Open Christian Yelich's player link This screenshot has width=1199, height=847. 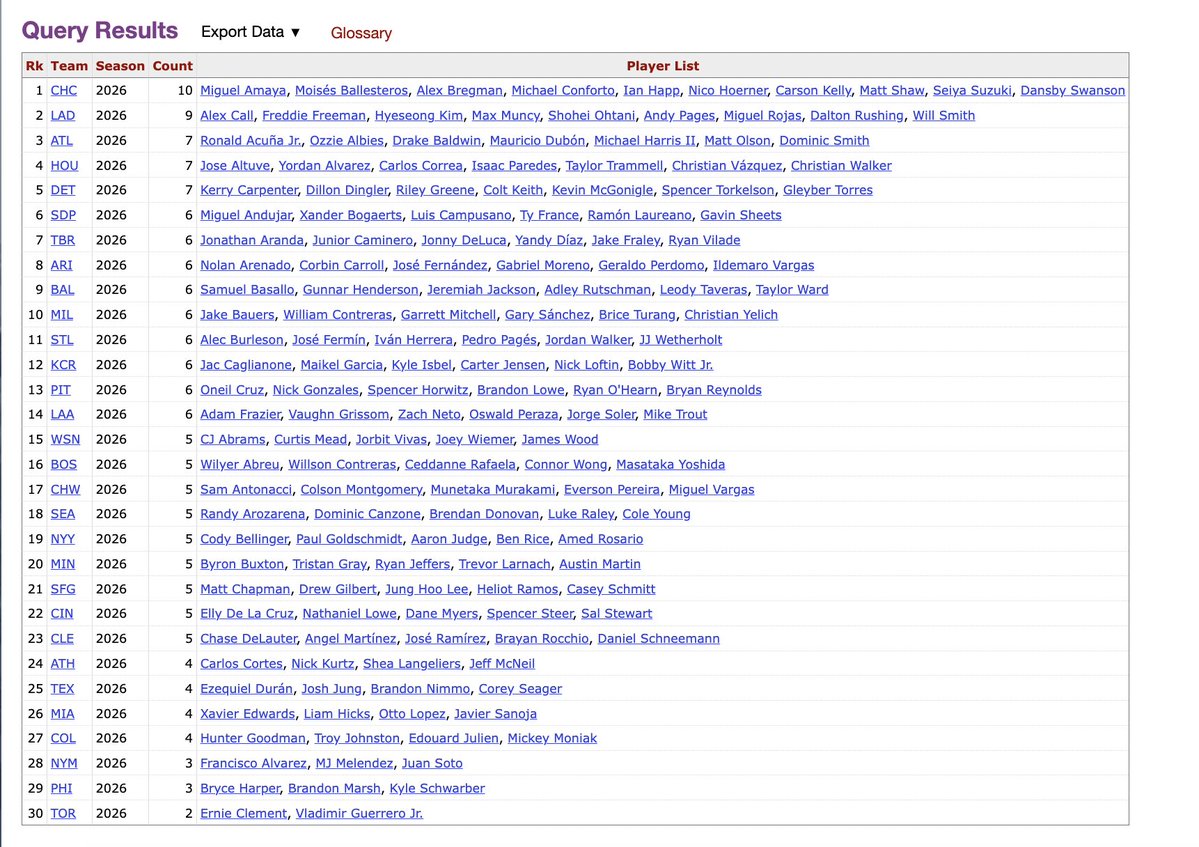(x=730, y=315)
